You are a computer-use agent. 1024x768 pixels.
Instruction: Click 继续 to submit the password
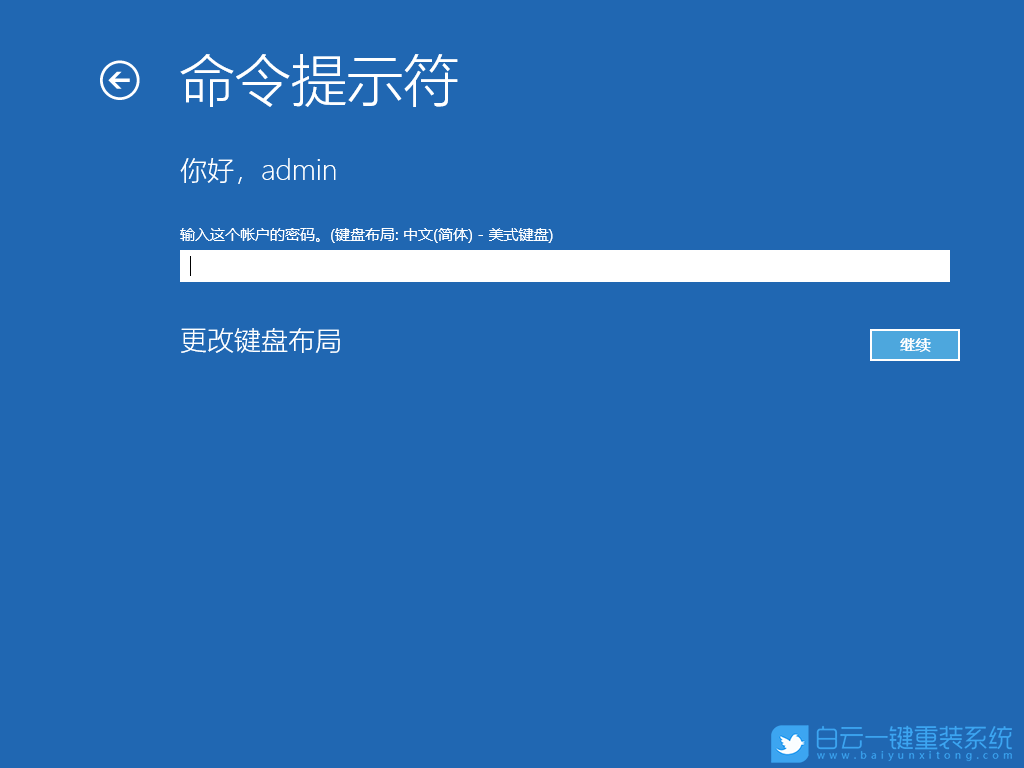click(x=914, y=345)
